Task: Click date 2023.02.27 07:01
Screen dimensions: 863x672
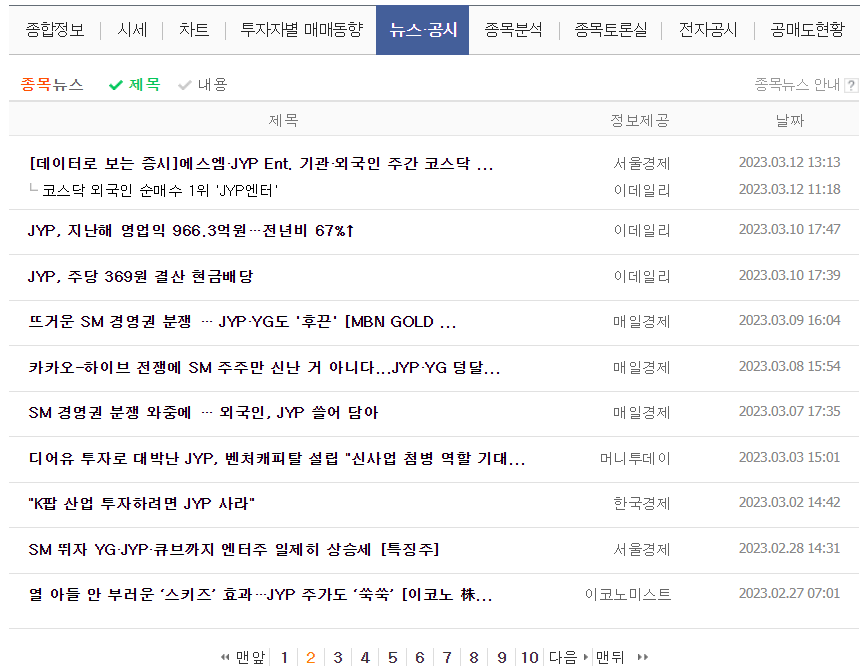Action: tap(789, 593)
